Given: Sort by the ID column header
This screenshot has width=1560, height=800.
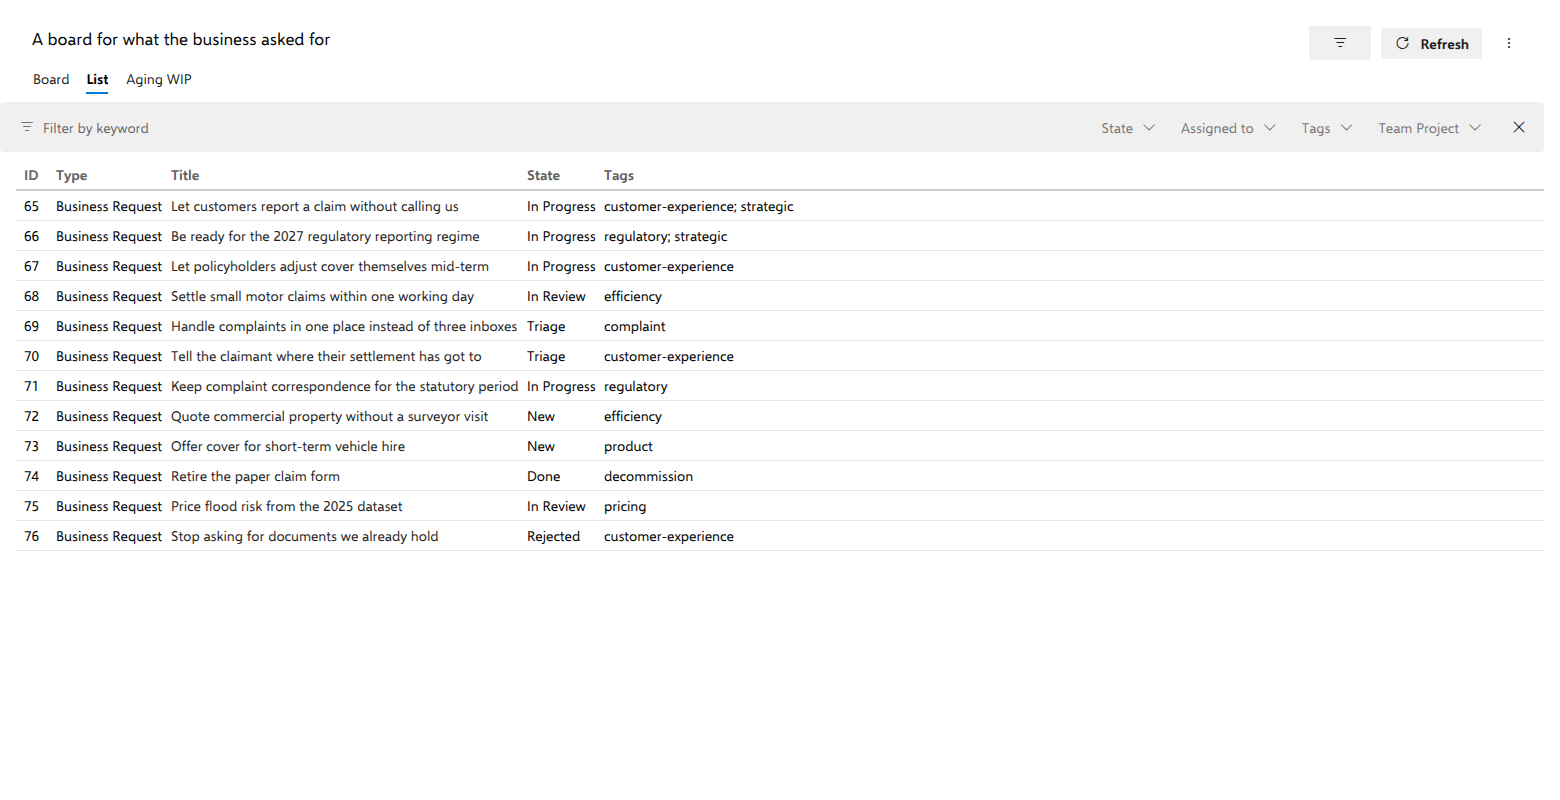Looking at the screenshot, I should 31,175.
